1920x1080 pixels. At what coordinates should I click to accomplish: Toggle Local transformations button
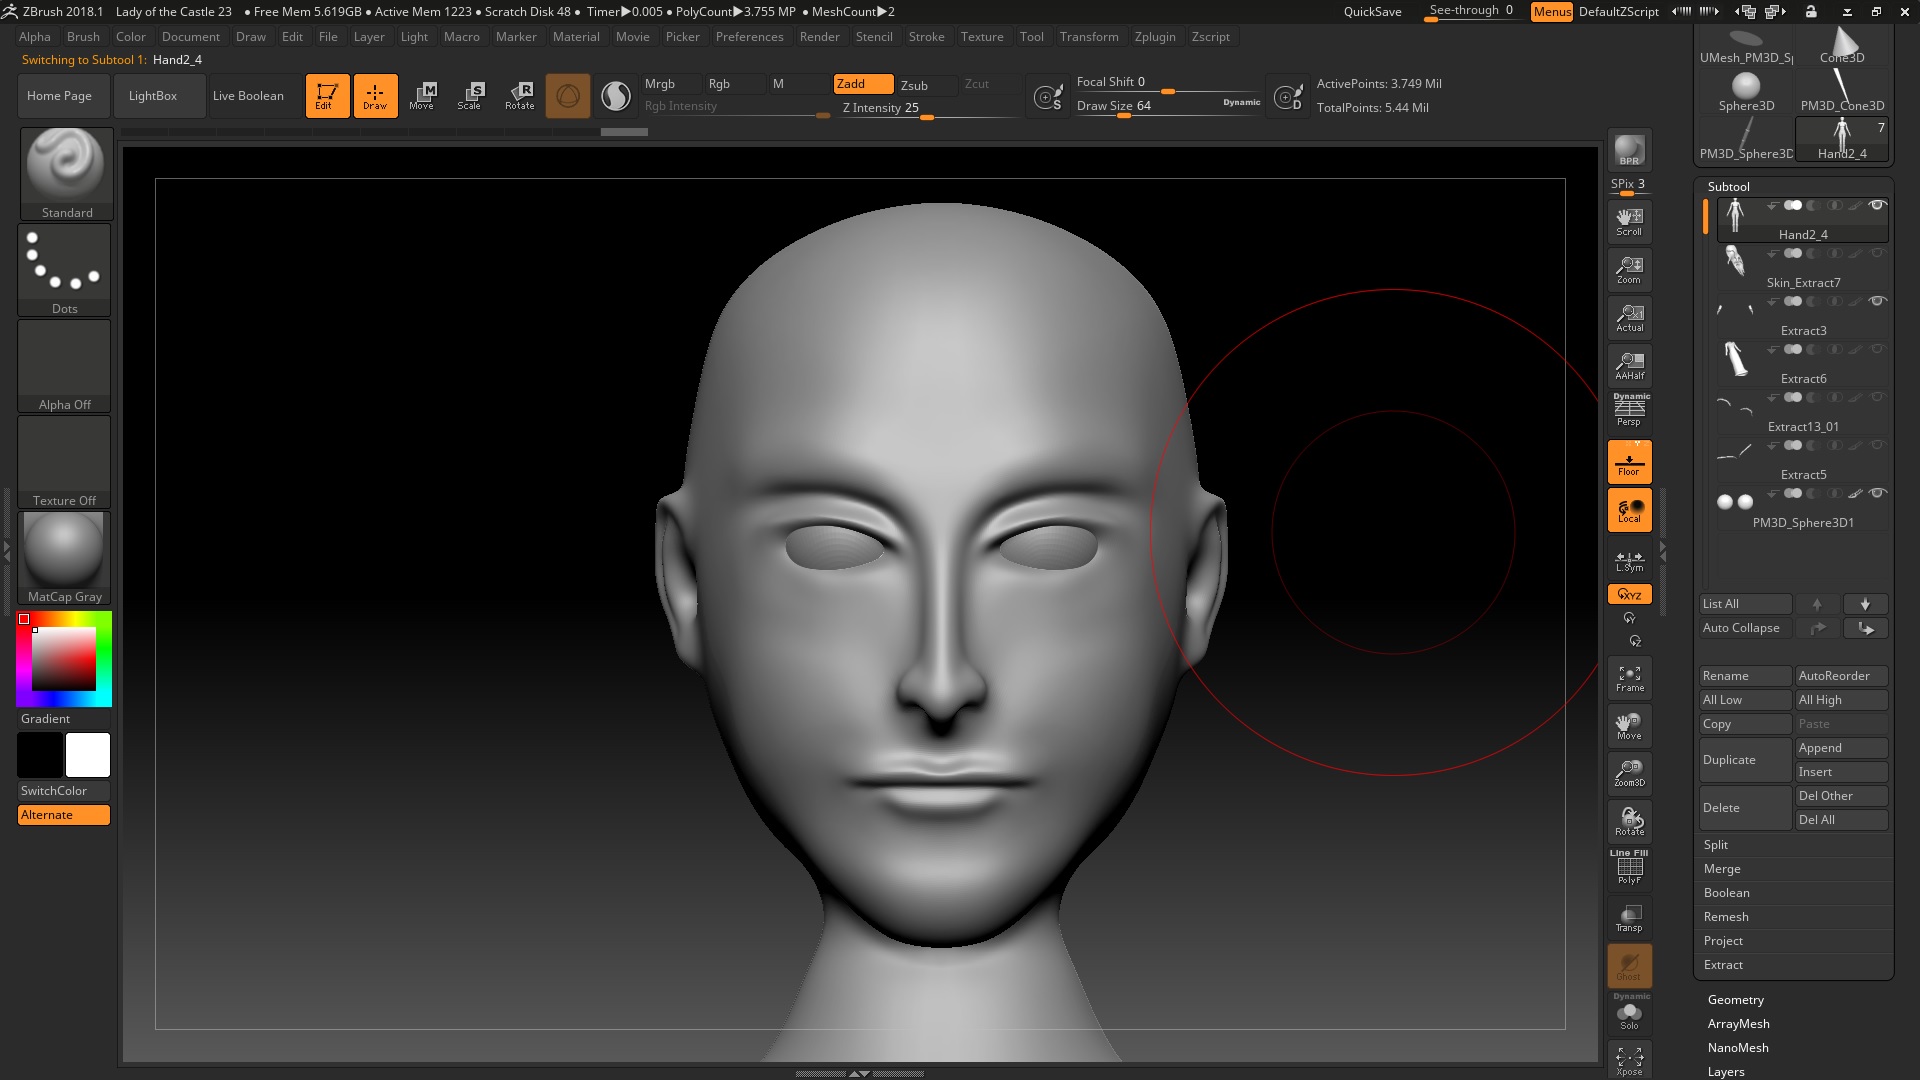click(x=1629, y=510)
